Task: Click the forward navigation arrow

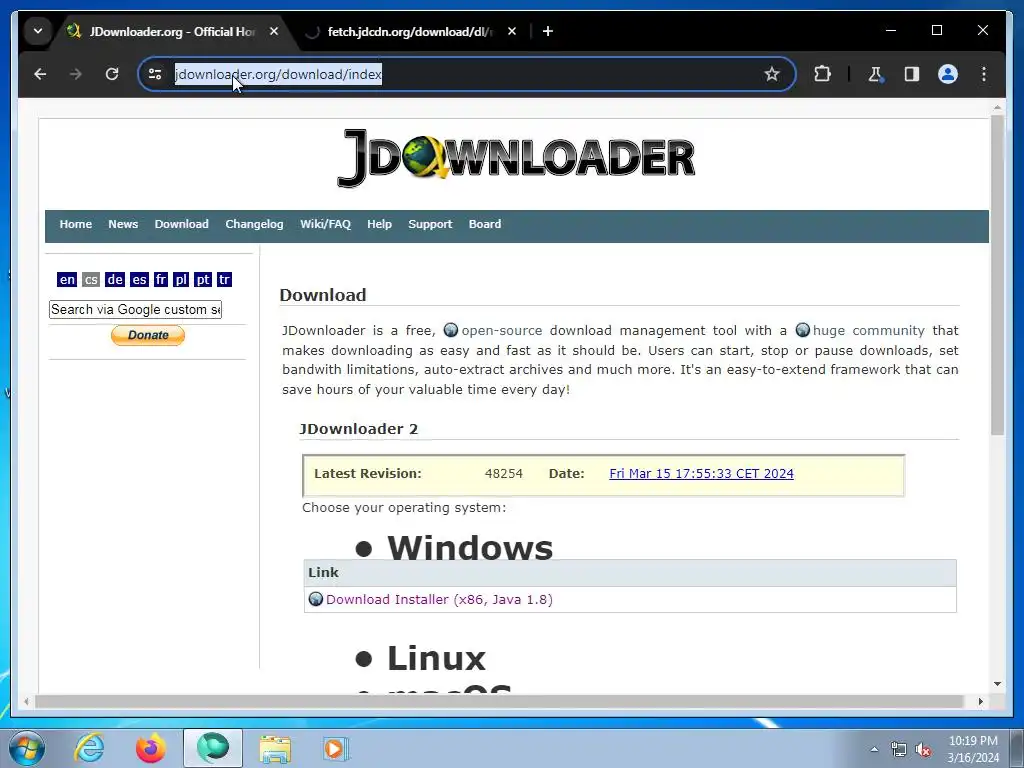Action: [x=76, y=74]
